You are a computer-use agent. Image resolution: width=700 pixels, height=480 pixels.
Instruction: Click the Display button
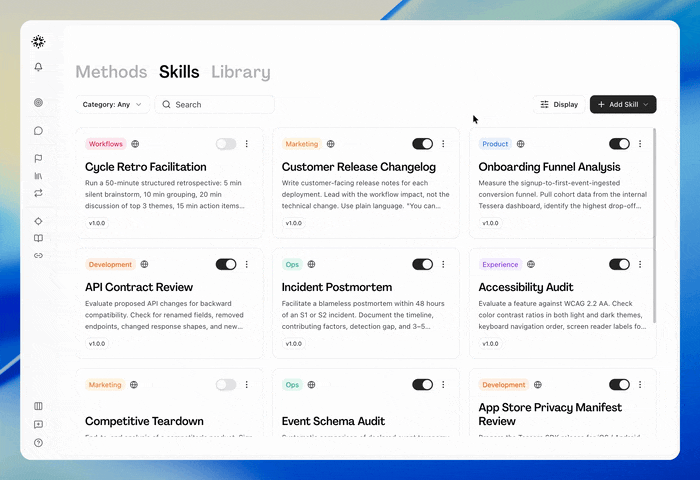tap(559, 104)
